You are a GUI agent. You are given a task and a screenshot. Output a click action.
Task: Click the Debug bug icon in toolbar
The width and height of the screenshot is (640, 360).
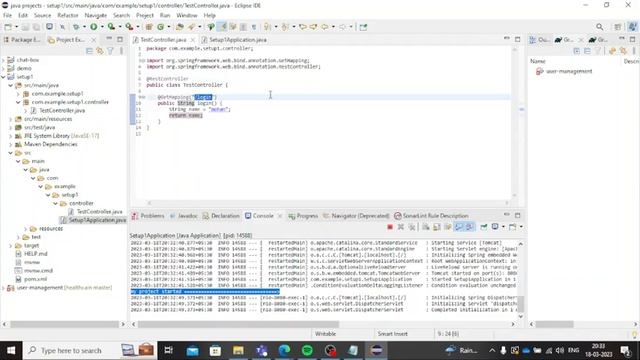coord(76,27)
